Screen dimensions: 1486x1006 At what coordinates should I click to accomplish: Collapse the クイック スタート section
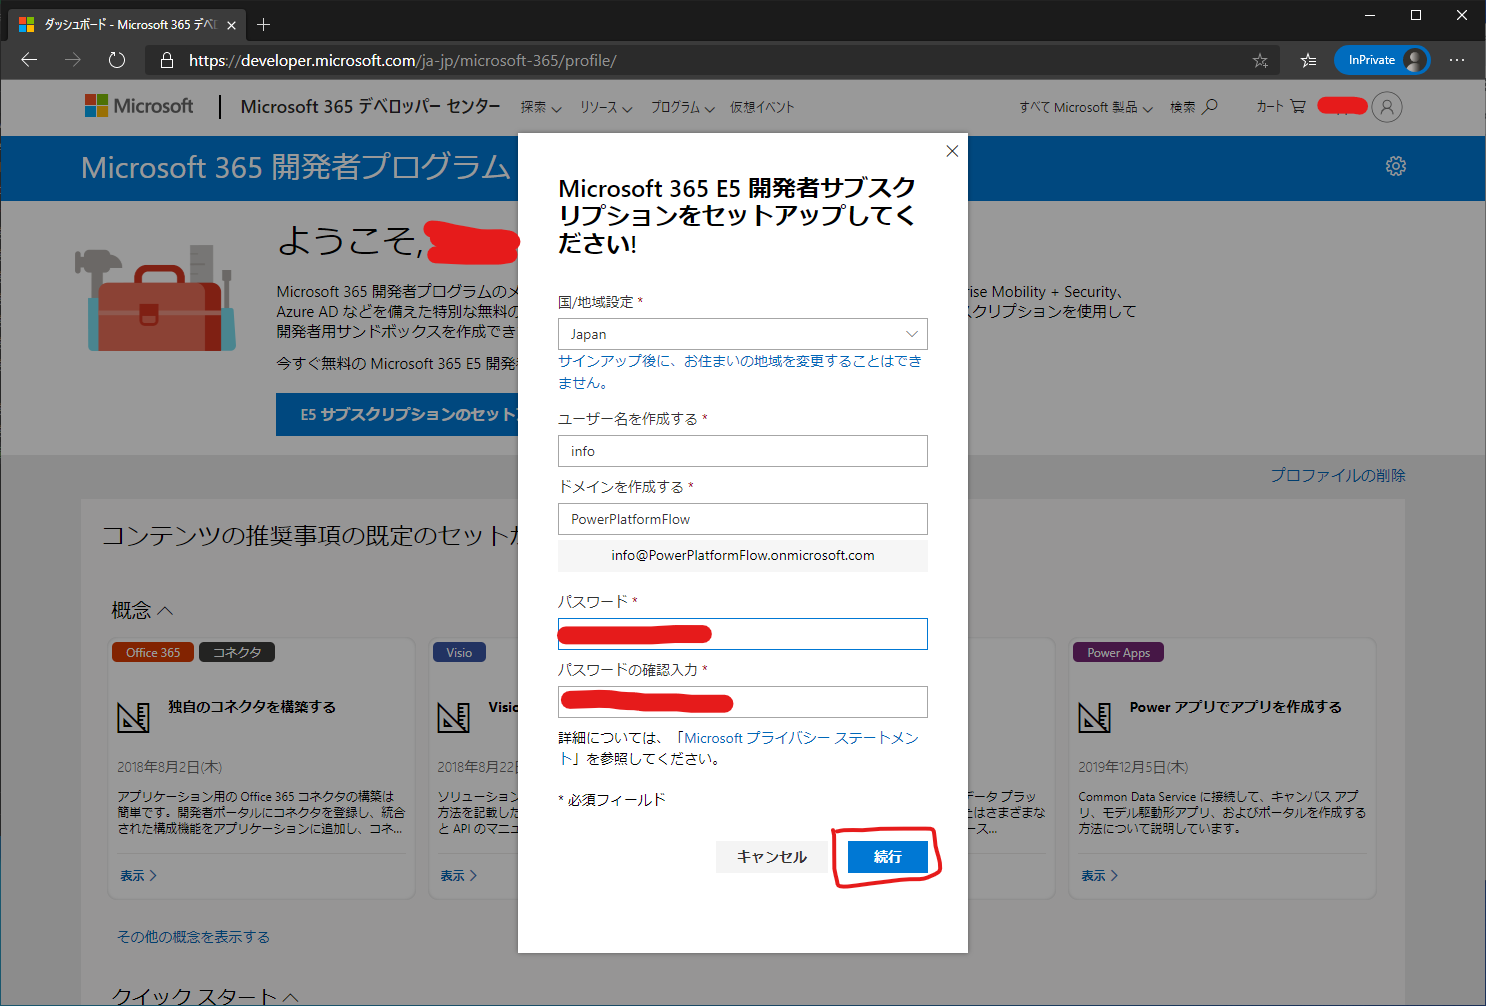(x=206, y=996)
